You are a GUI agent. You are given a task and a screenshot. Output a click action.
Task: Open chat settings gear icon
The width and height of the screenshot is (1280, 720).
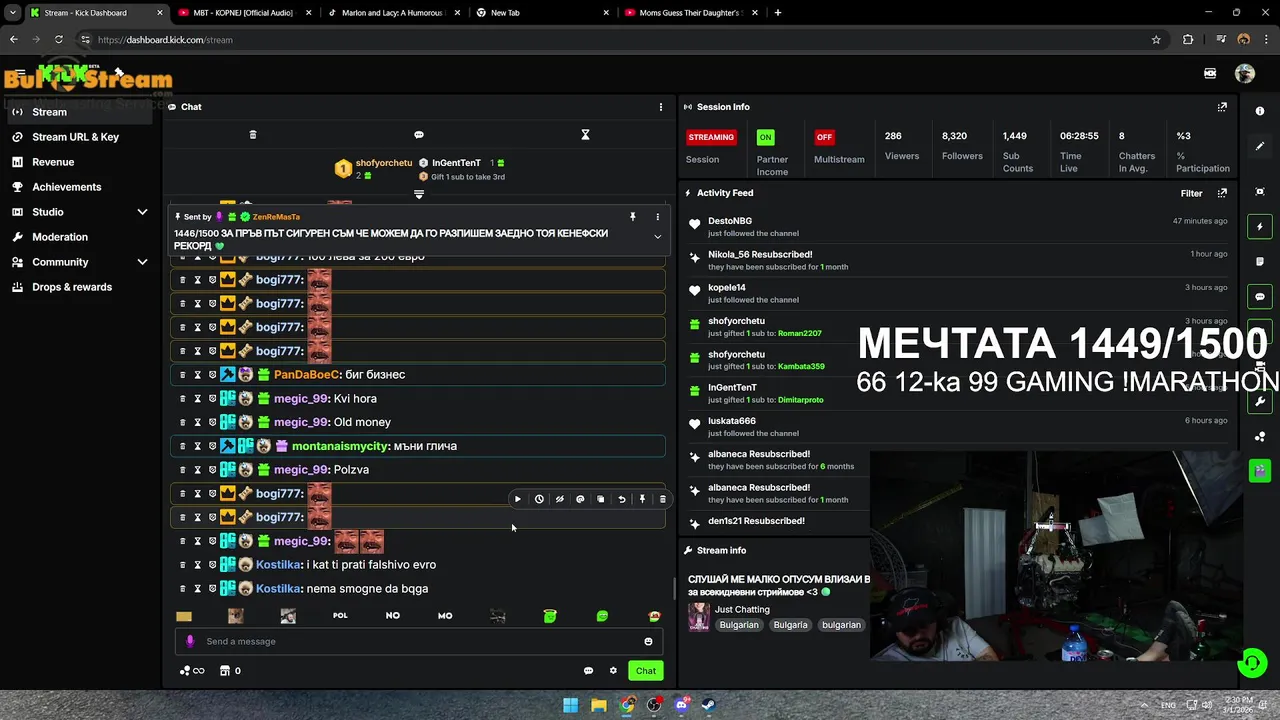click(x=613, y=671)
